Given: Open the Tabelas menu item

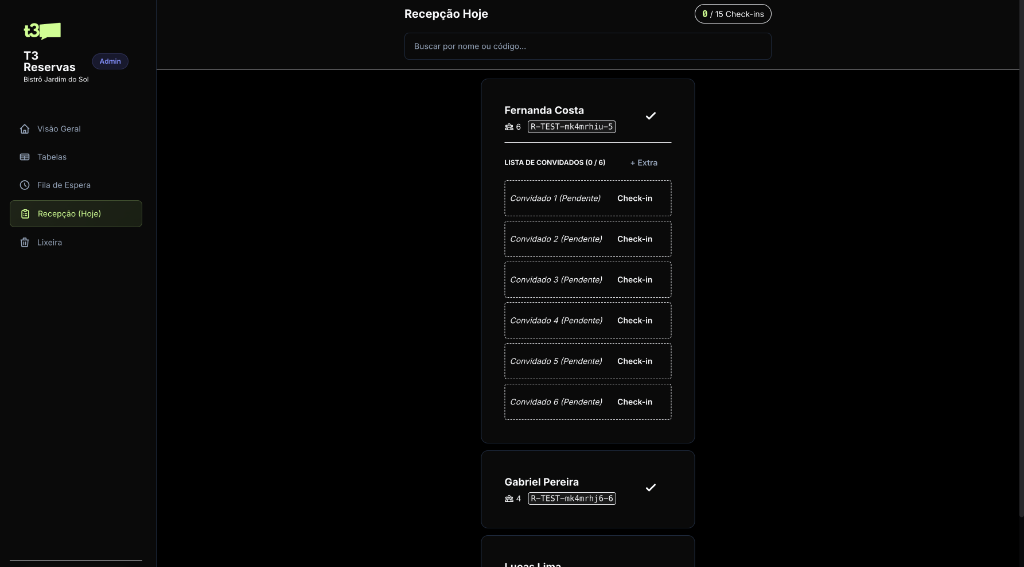Looking at the screenshot, I should pos(52,157).
